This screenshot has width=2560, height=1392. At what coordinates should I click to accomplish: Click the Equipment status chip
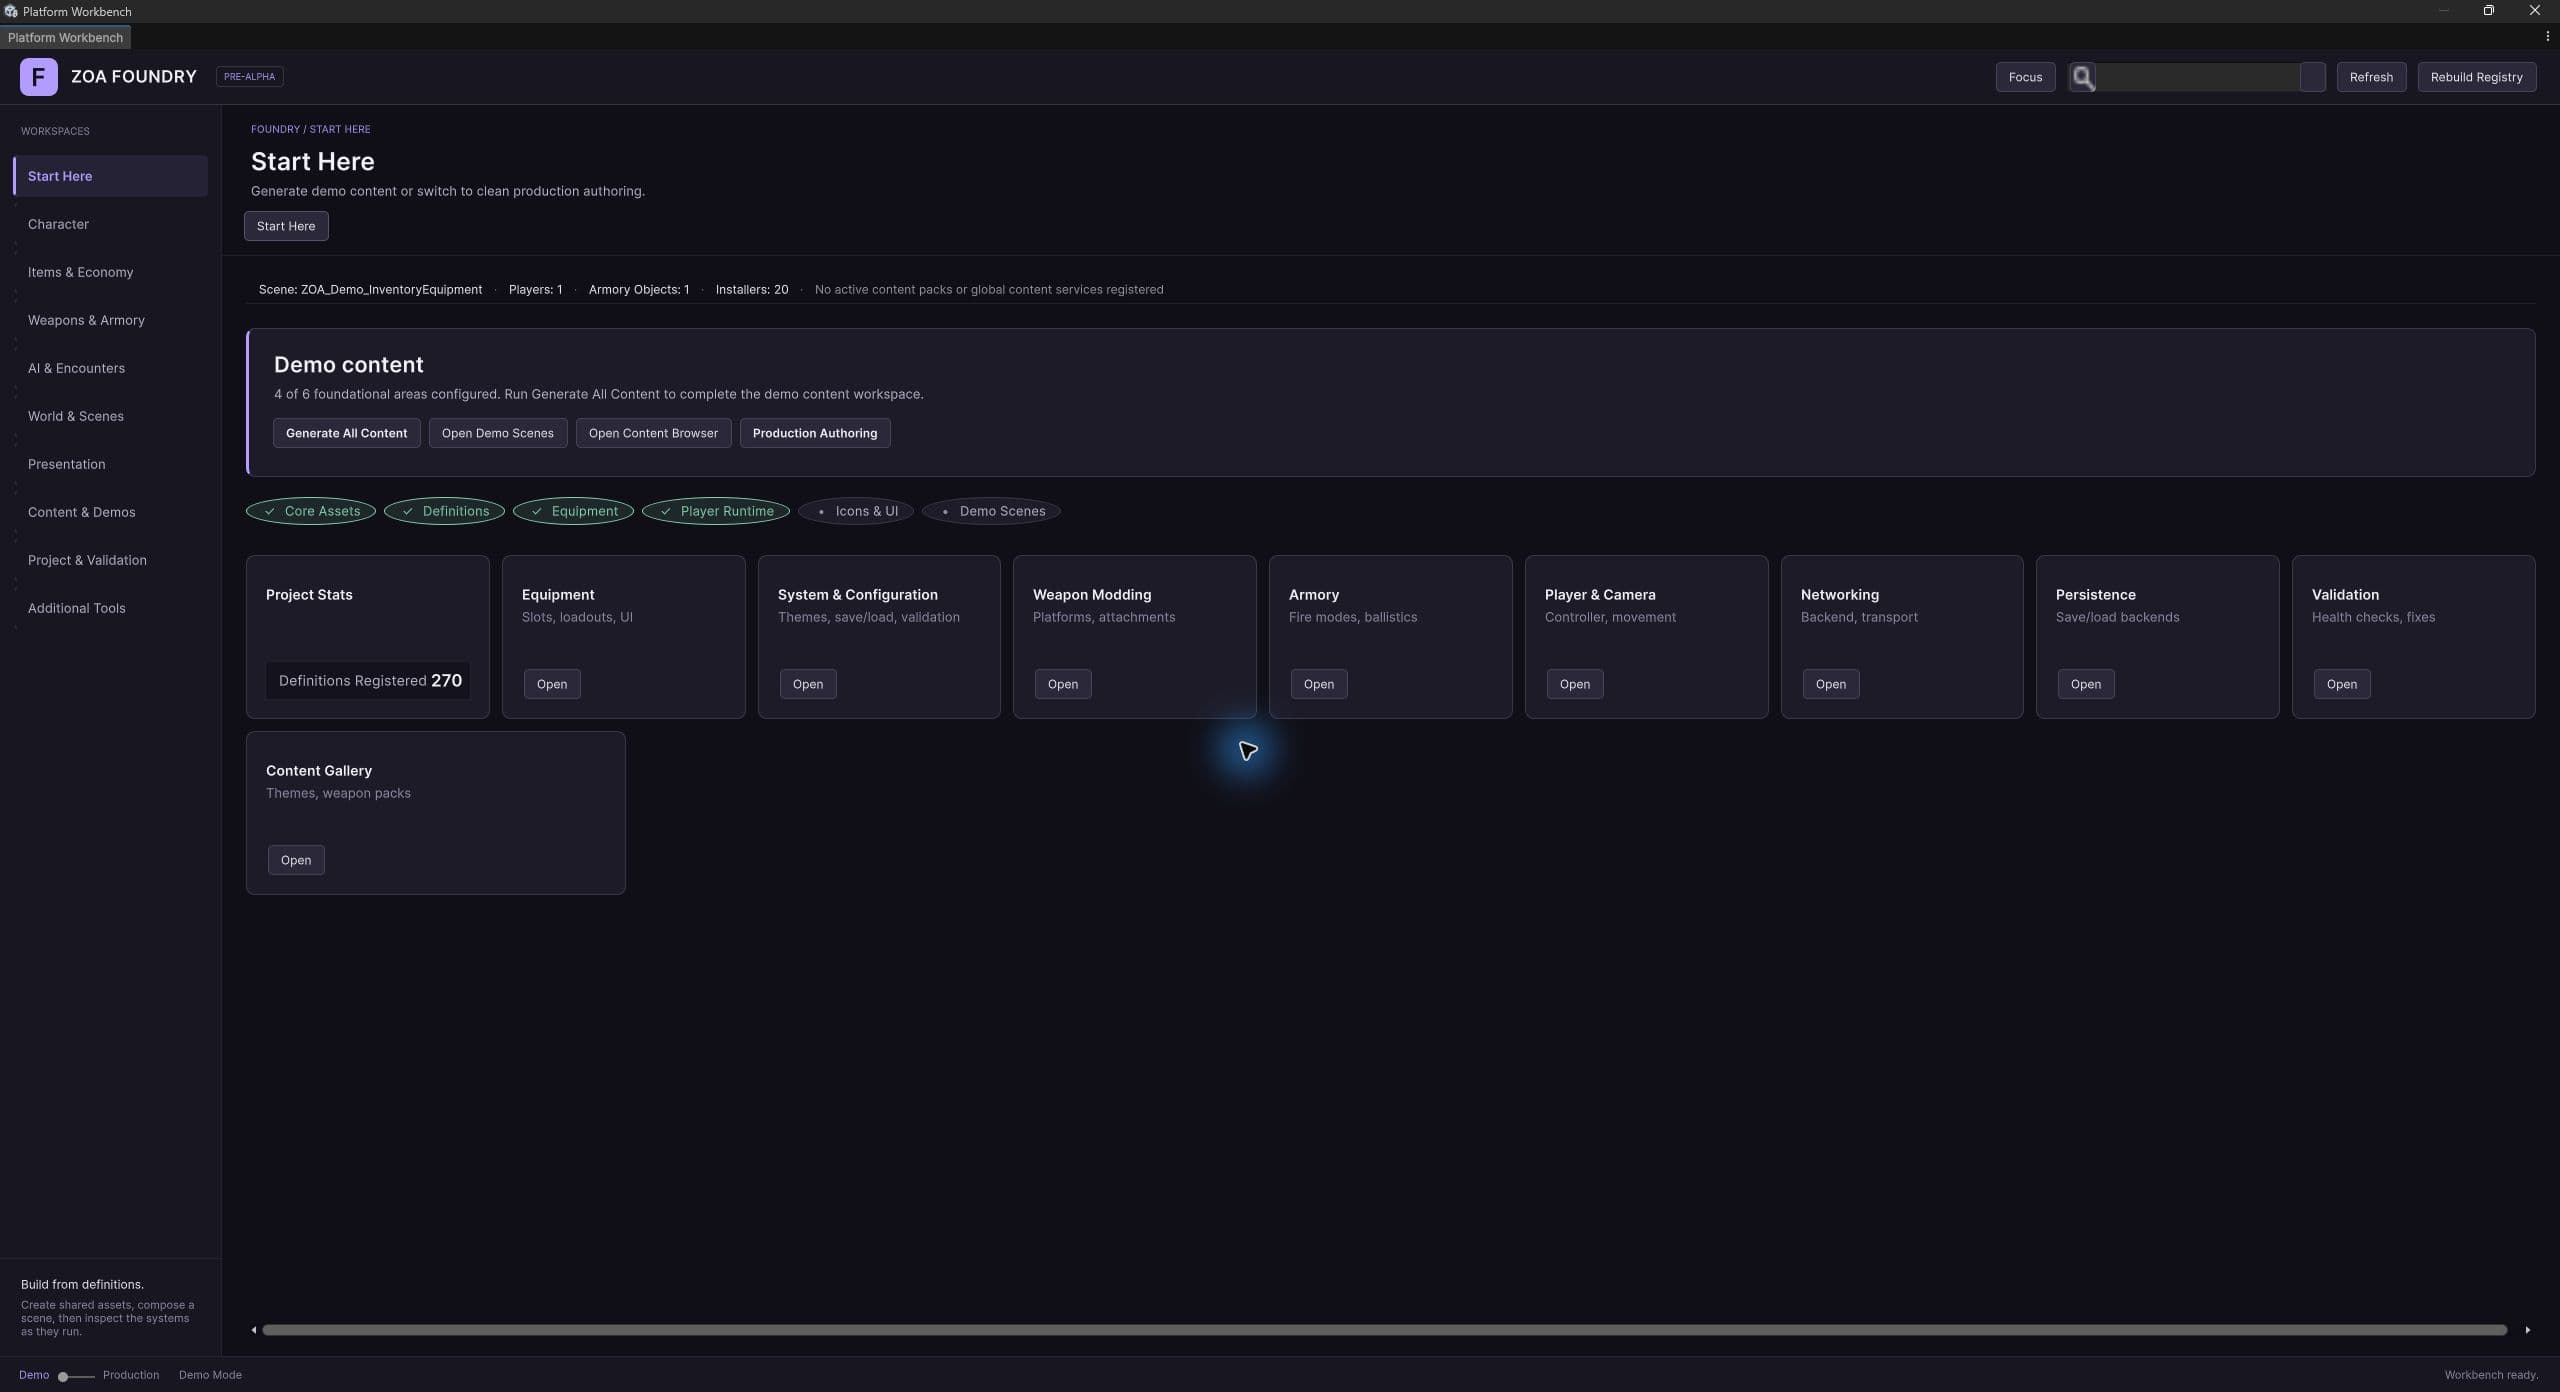[573, 511]
